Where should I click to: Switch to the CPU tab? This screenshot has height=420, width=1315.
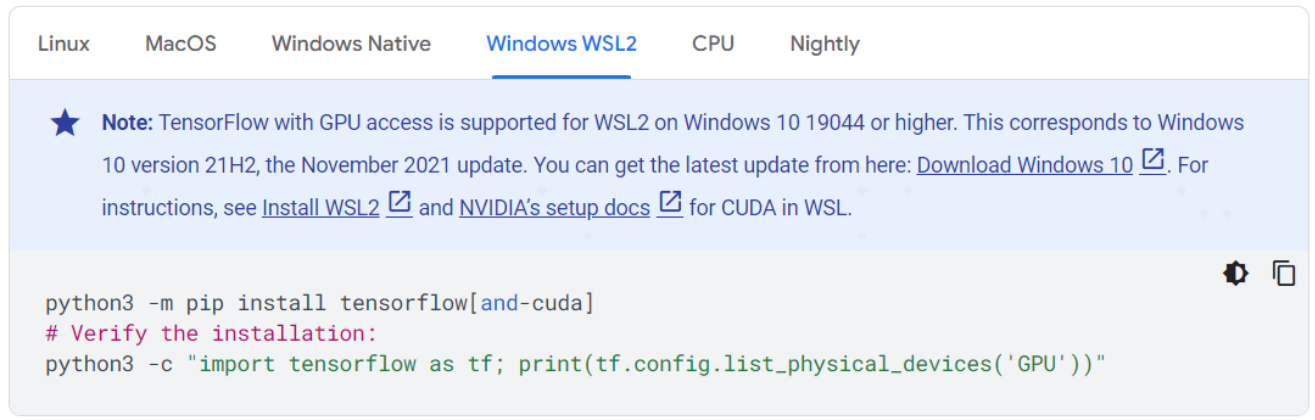click(713, 44)
